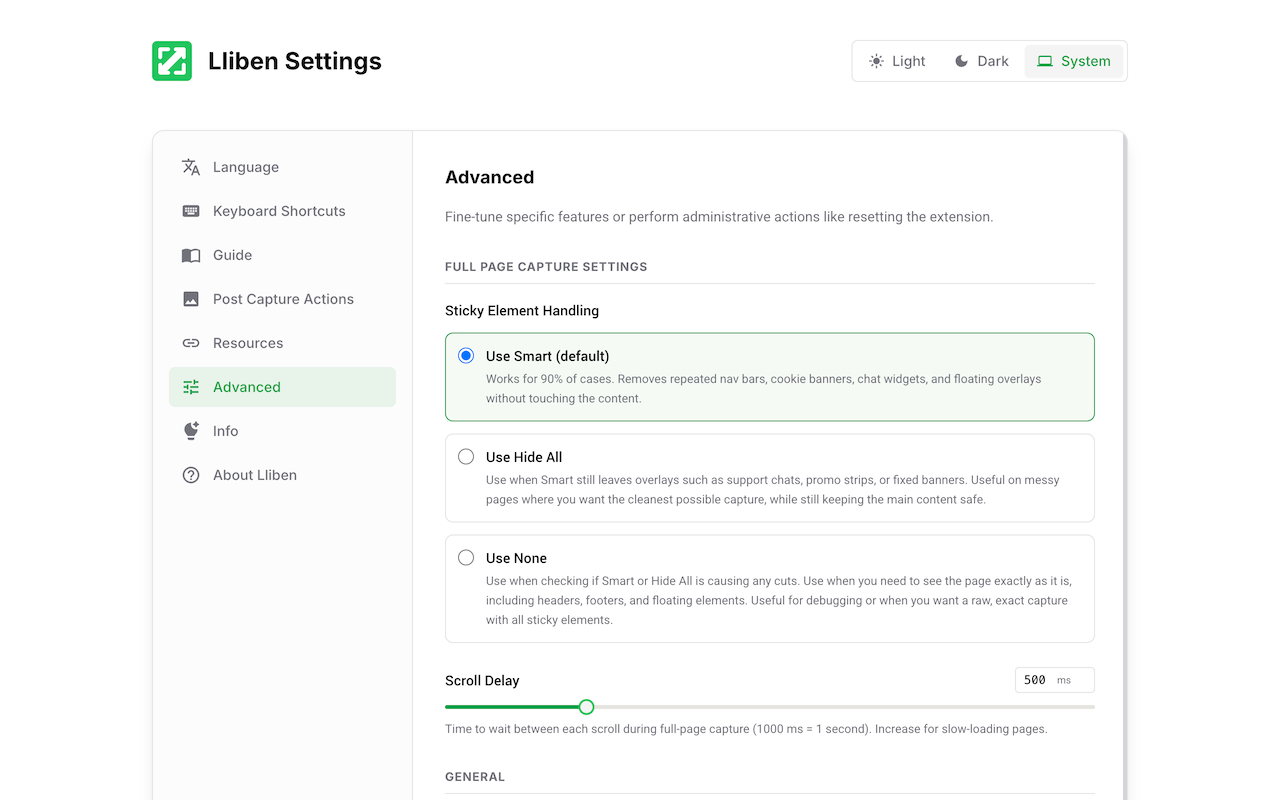Open the Keyboard Shortcuts settings page
Viewport: 1280px width, 800px height.
[279, 211]
